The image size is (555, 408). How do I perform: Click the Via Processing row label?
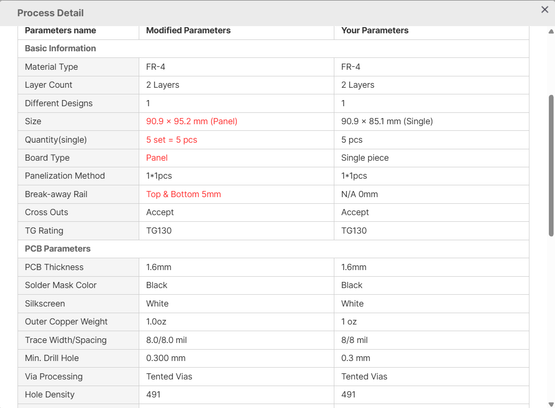pos(53,377)
